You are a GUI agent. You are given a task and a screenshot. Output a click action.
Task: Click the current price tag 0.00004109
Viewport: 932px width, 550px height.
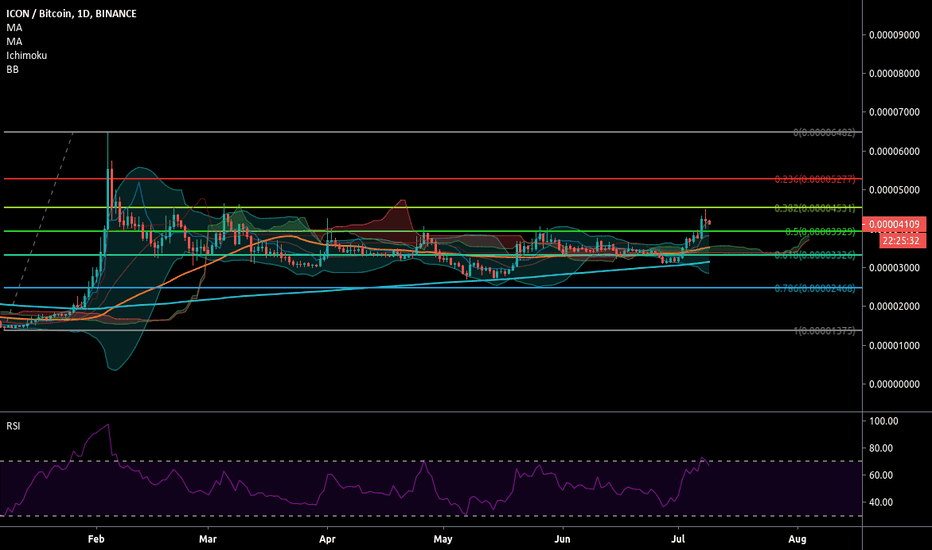click(894, 224)
